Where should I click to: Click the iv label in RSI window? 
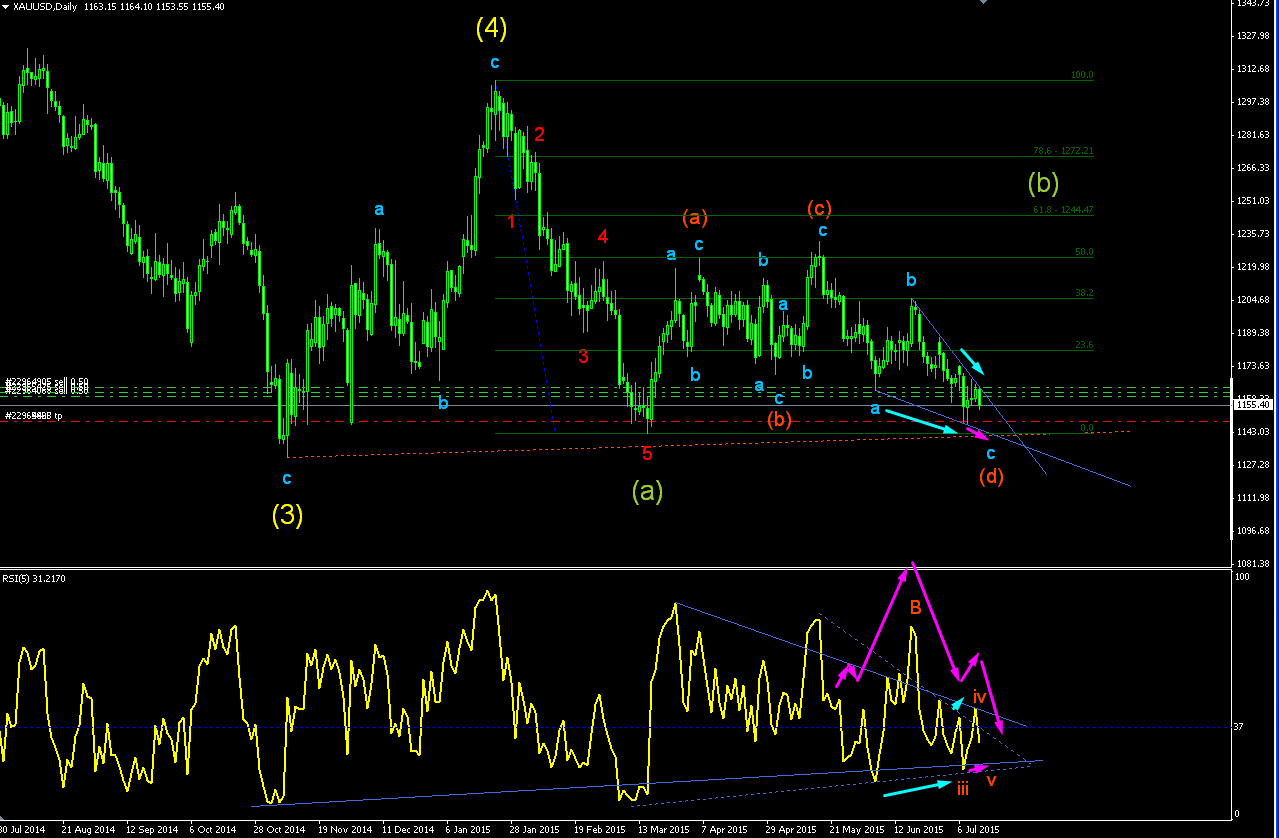tap(980, 695)
